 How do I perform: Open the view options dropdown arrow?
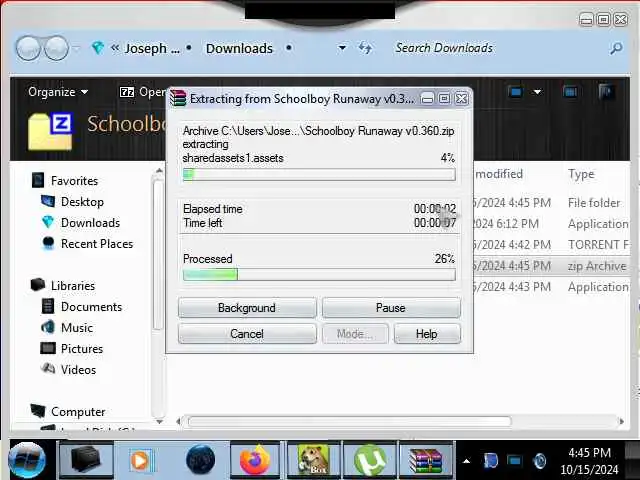(x=538, y=92)
